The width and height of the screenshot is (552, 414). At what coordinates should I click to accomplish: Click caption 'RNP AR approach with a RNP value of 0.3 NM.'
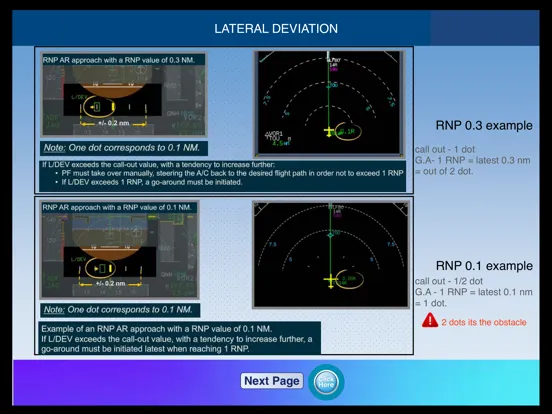pos(119,60)
